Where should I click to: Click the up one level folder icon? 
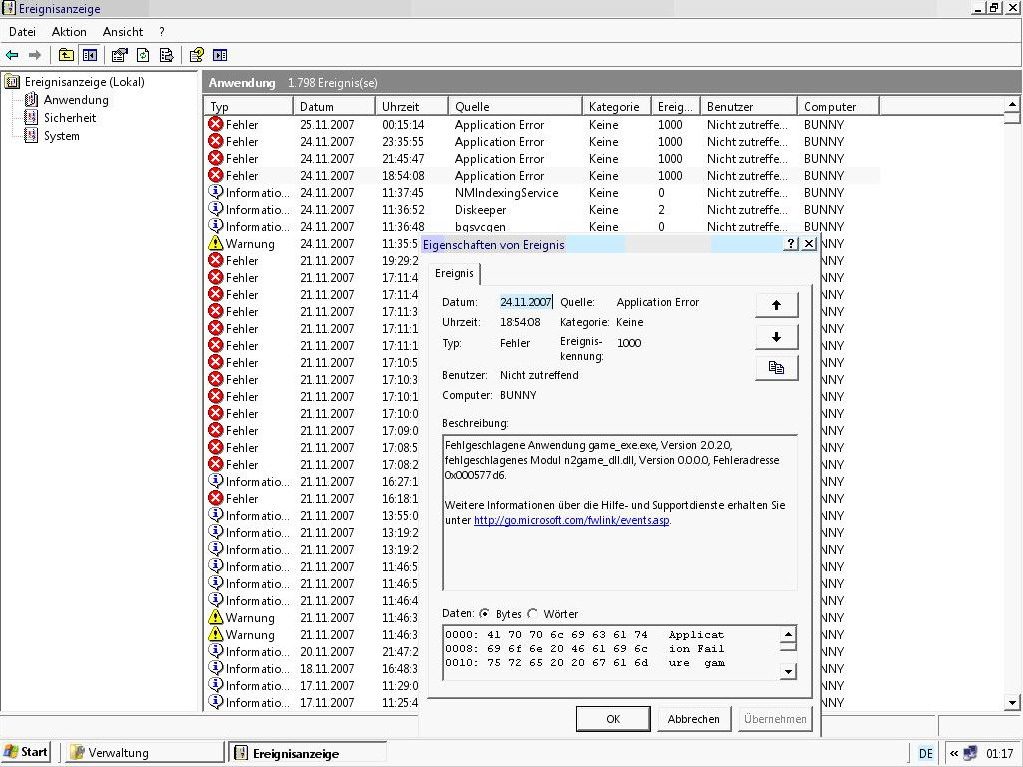(66, 55)
